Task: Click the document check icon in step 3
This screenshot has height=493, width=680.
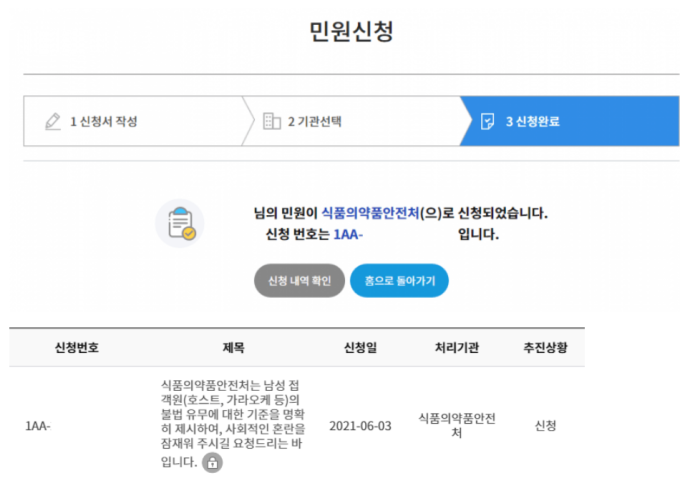Action: tap(487, 121)
